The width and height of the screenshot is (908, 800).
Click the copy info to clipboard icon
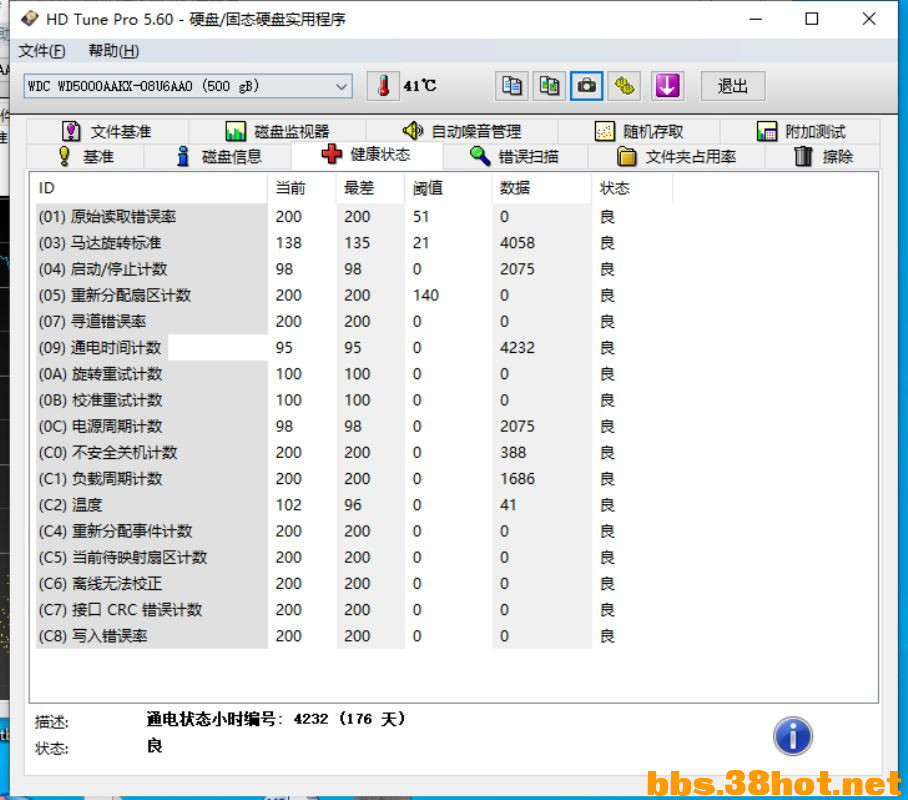pyautogui.click(x=511, y=86)
